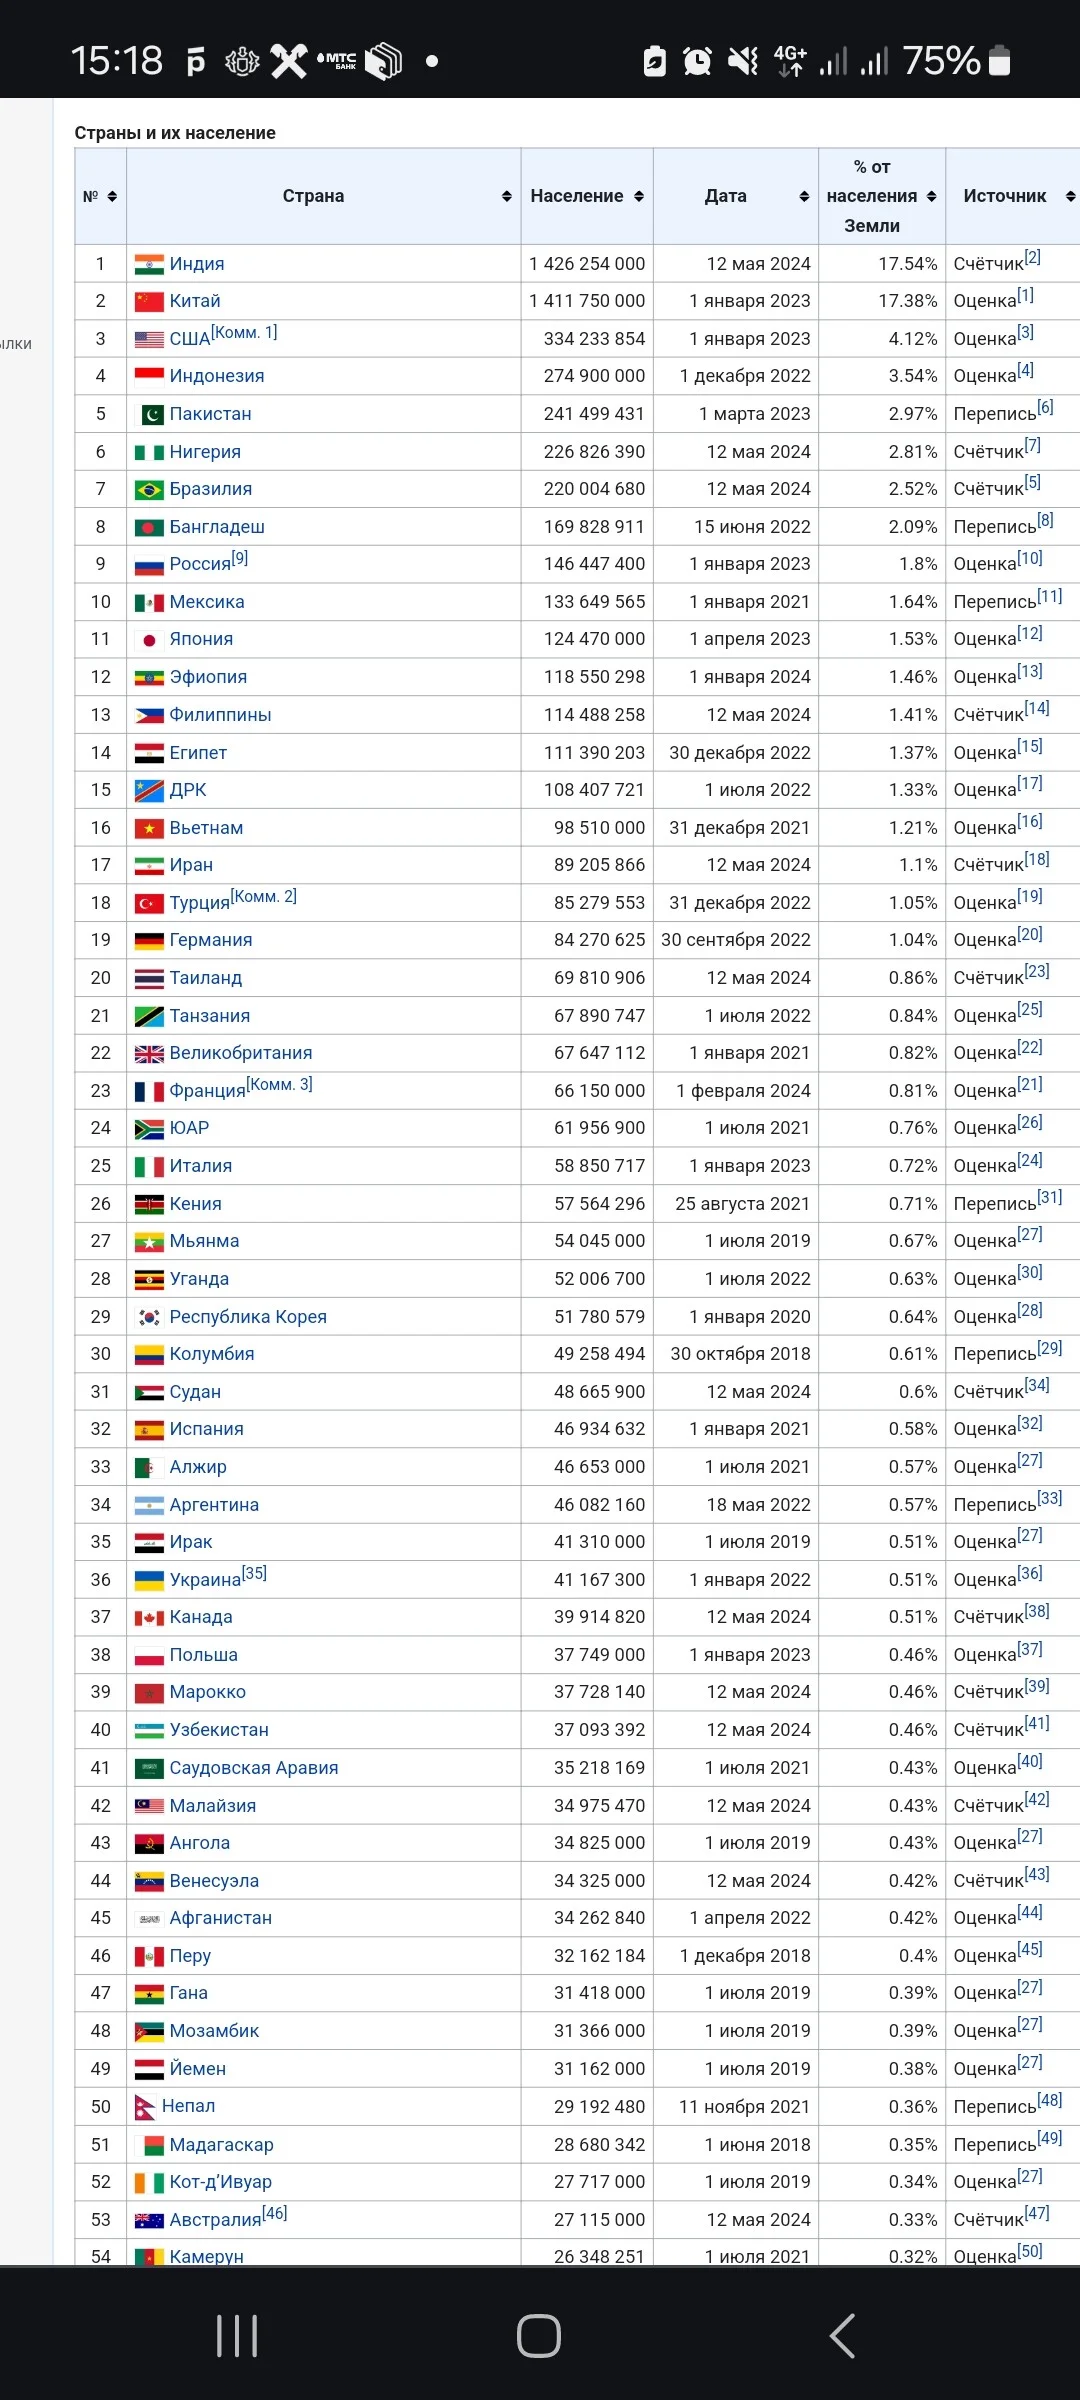Tap the Android back navigation icon
The image size is (1080, 2400).
point(842,2336)
